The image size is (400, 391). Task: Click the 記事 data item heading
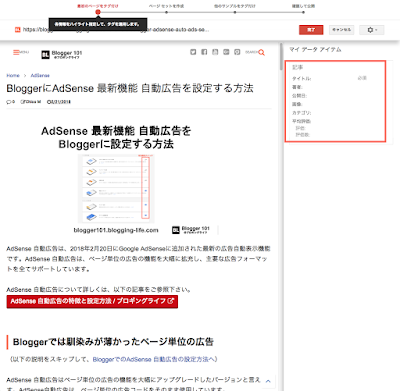click(x=298, y=68)
